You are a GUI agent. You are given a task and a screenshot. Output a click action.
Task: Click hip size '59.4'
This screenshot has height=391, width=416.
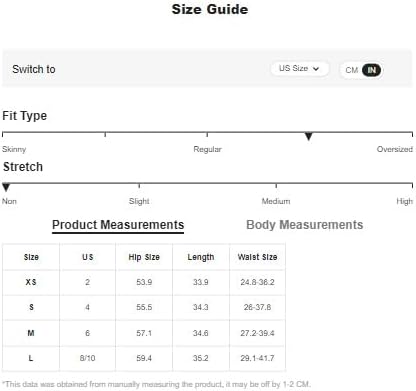coord(144,358)
